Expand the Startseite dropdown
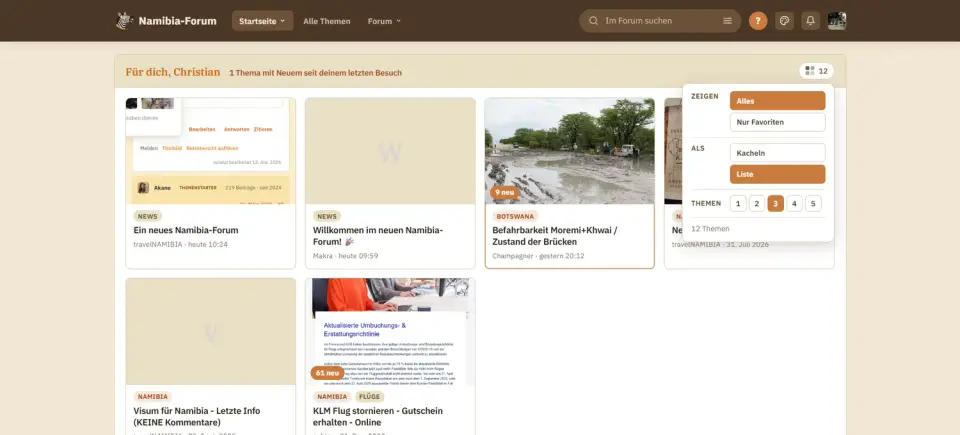This screenshot has height=435, width=960. coord(262,21)
